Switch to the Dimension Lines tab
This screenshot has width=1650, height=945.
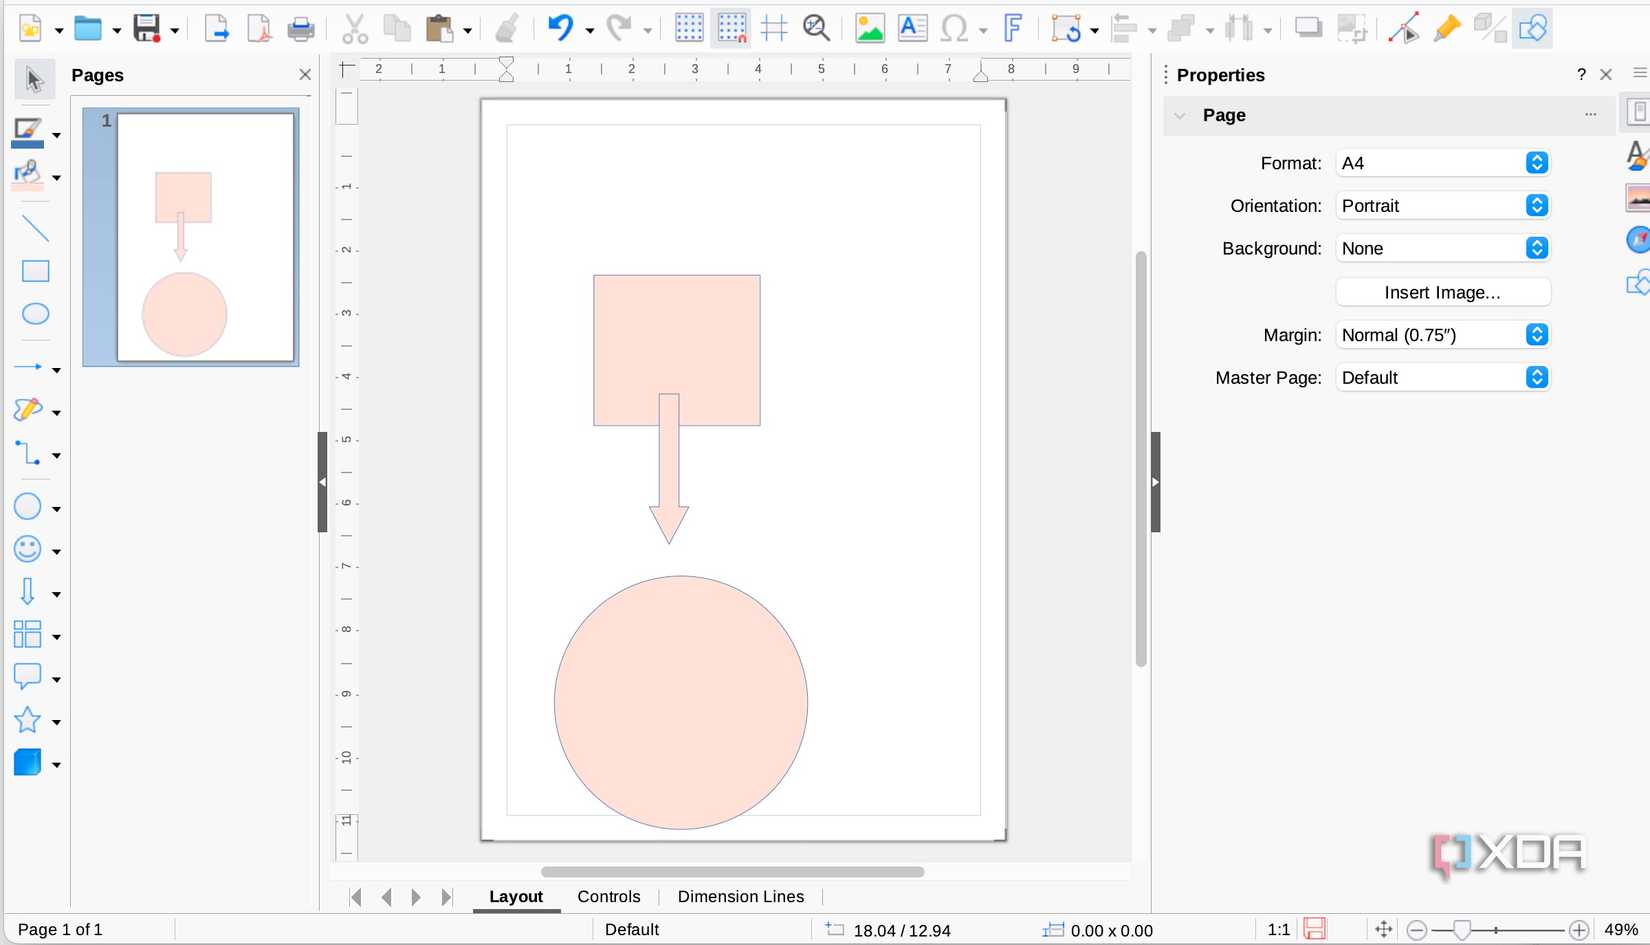click(740, 896)
